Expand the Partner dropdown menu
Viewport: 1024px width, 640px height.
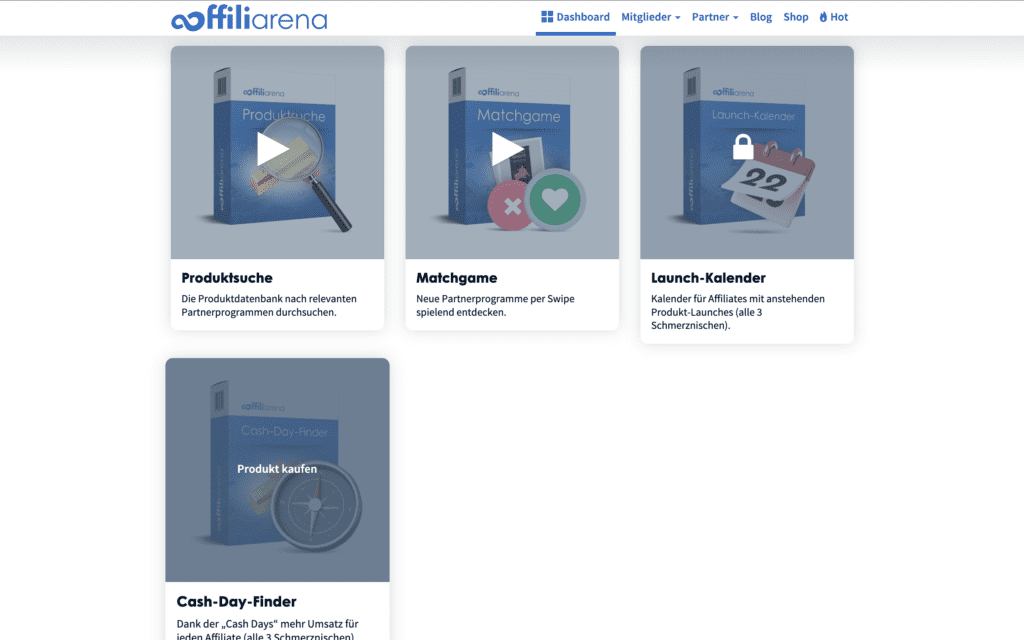[715, 17]
